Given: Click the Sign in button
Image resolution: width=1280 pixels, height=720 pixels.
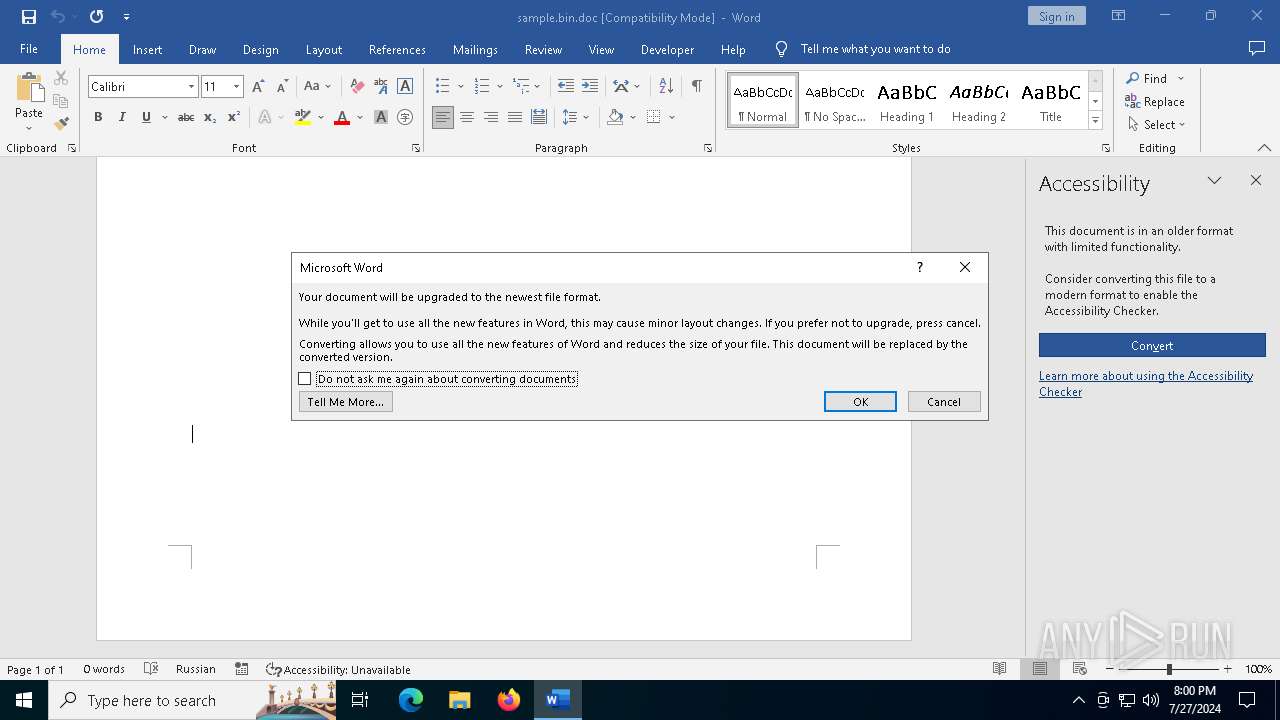Looking at the screenshot, I should coord(1056,16).
